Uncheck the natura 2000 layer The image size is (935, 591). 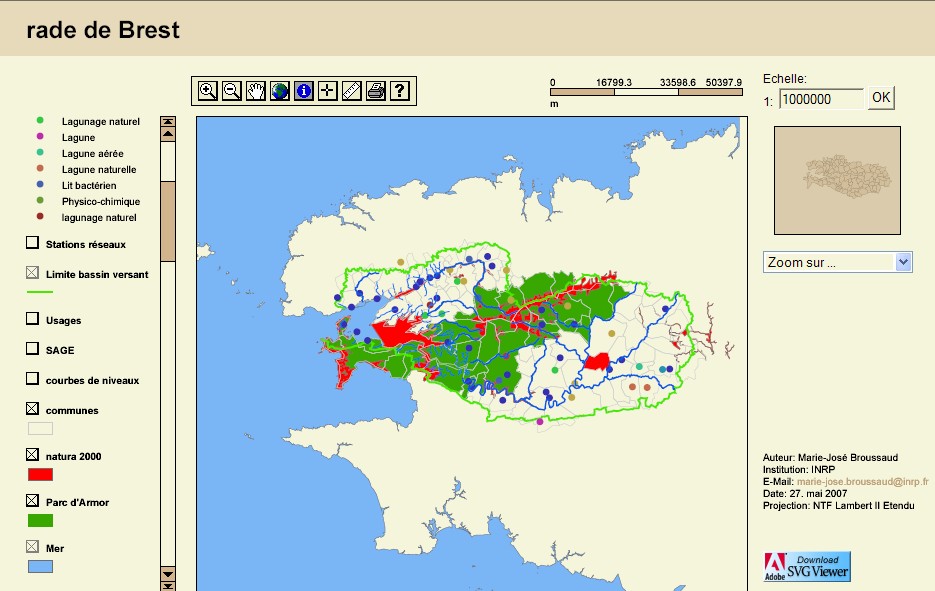33,456
